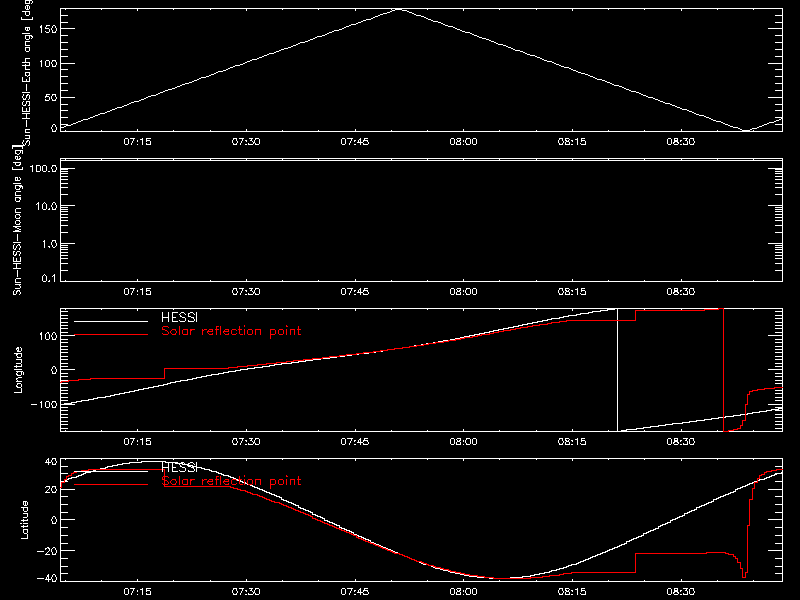Click the Sun-HESSI-Earth angle axis title
This screenshot has height=600, width=800.
27,72
